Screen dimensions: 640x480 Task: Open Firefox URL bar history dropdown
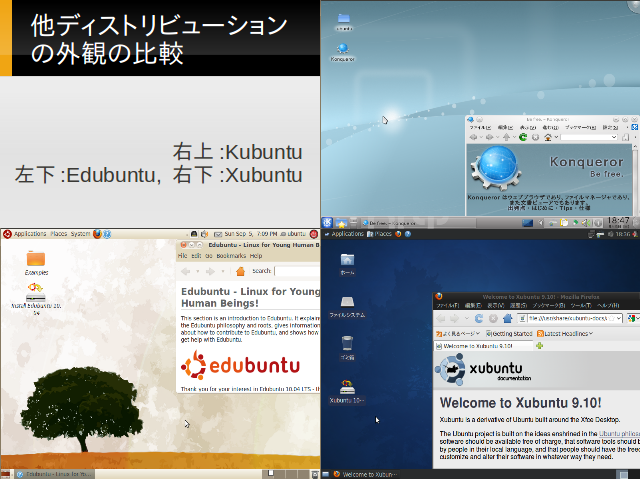(x=619, y=318)
